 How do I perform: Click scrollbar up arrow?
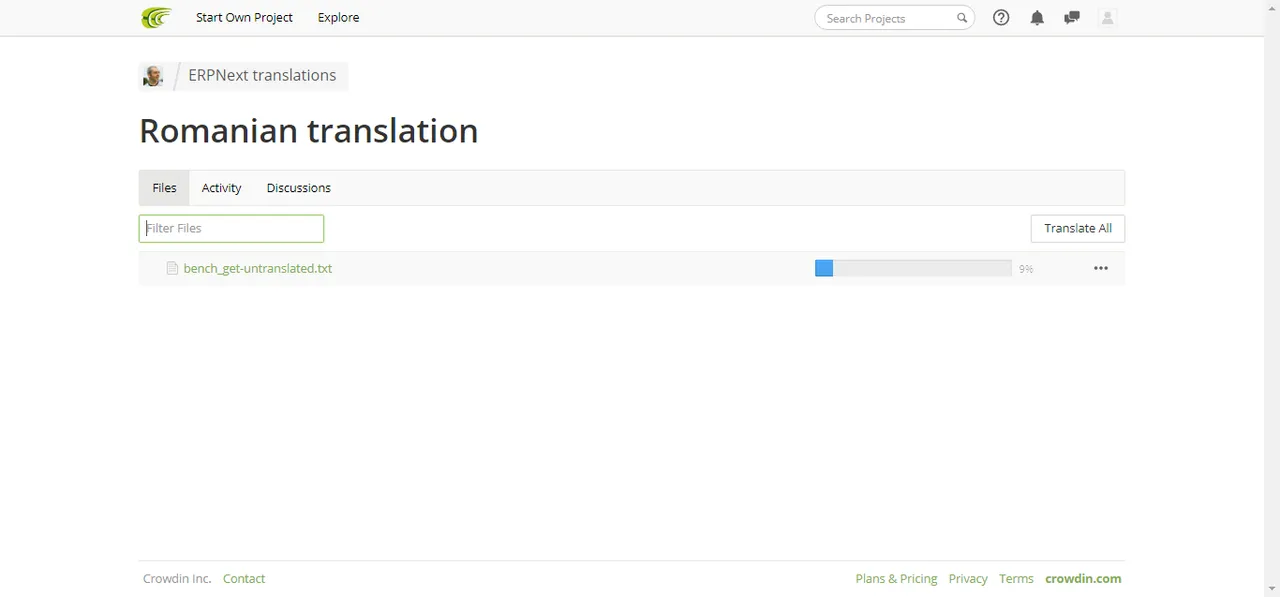click(1272, 8)
